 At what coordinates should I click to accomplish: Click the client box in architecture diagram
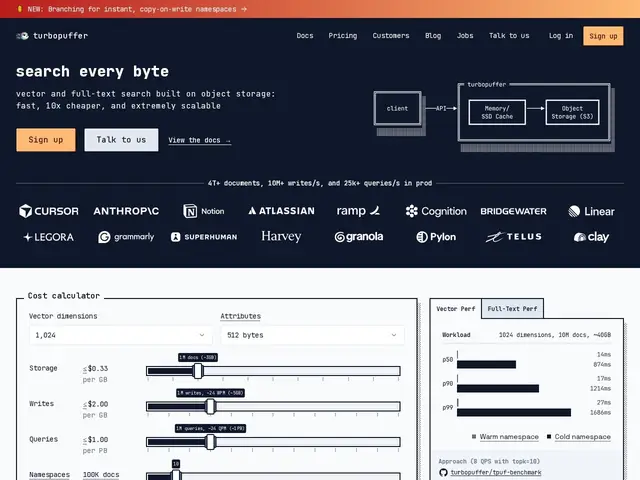click(x=398, y=109)
